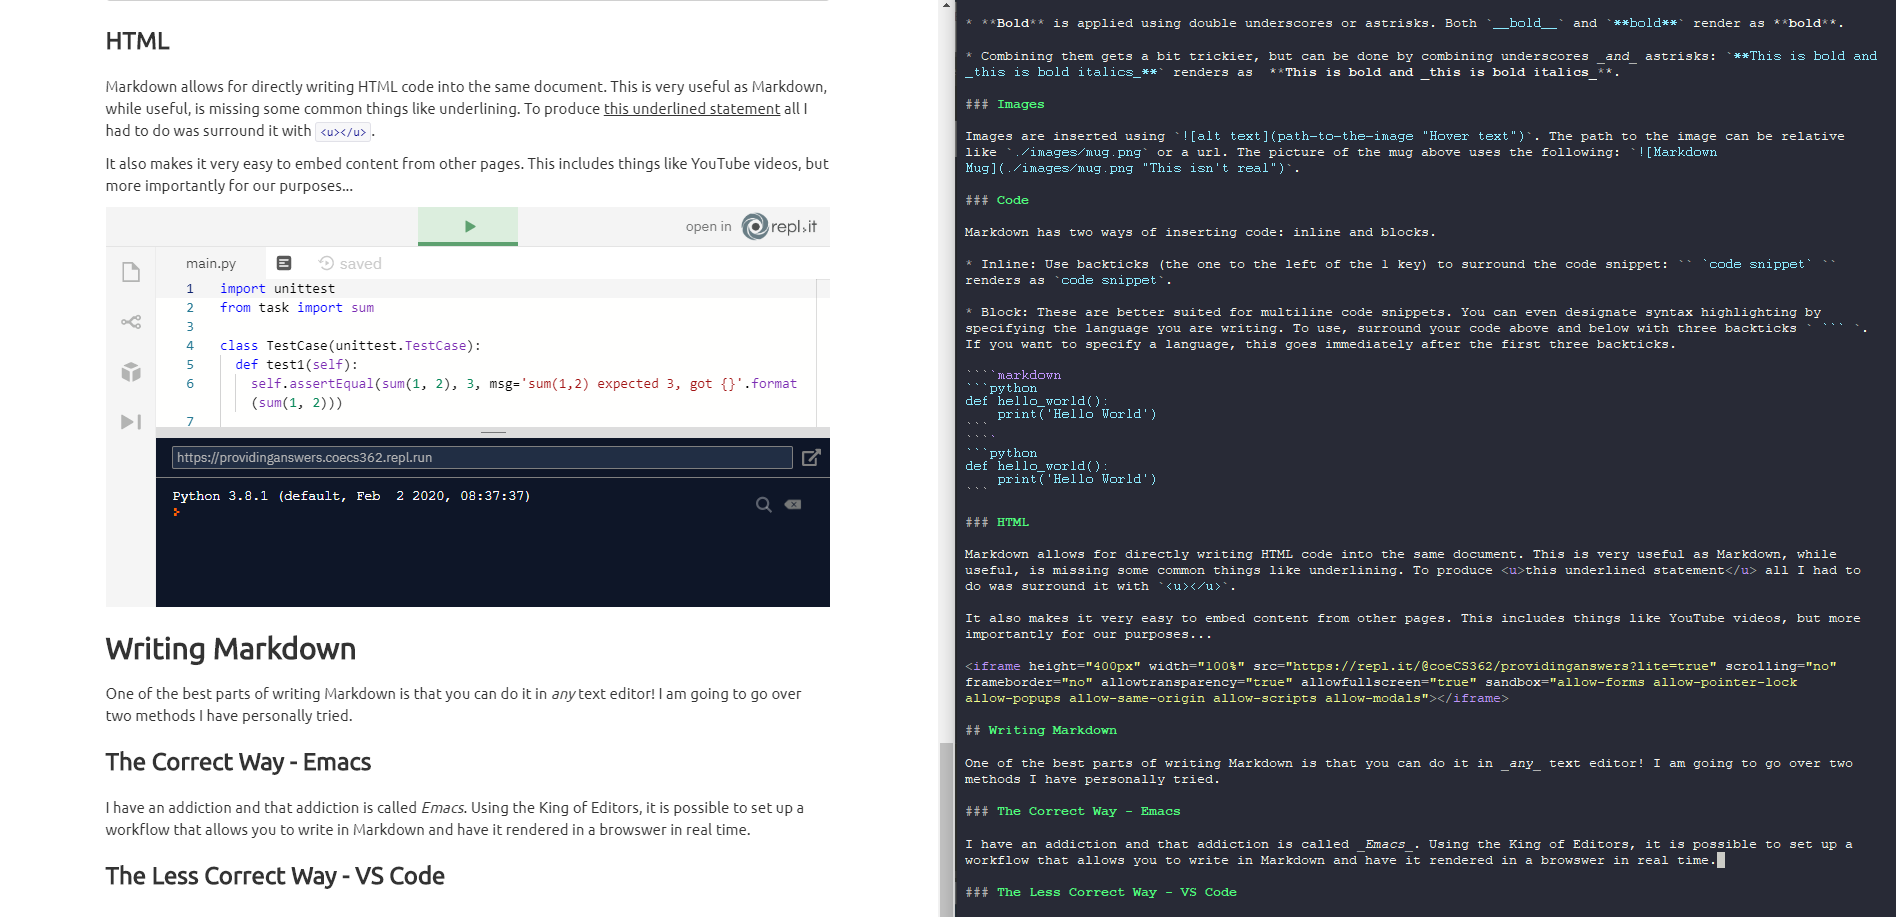Click the console search magnifier icon
This screenshot has width=1896, height=917.
click(763, 505)
